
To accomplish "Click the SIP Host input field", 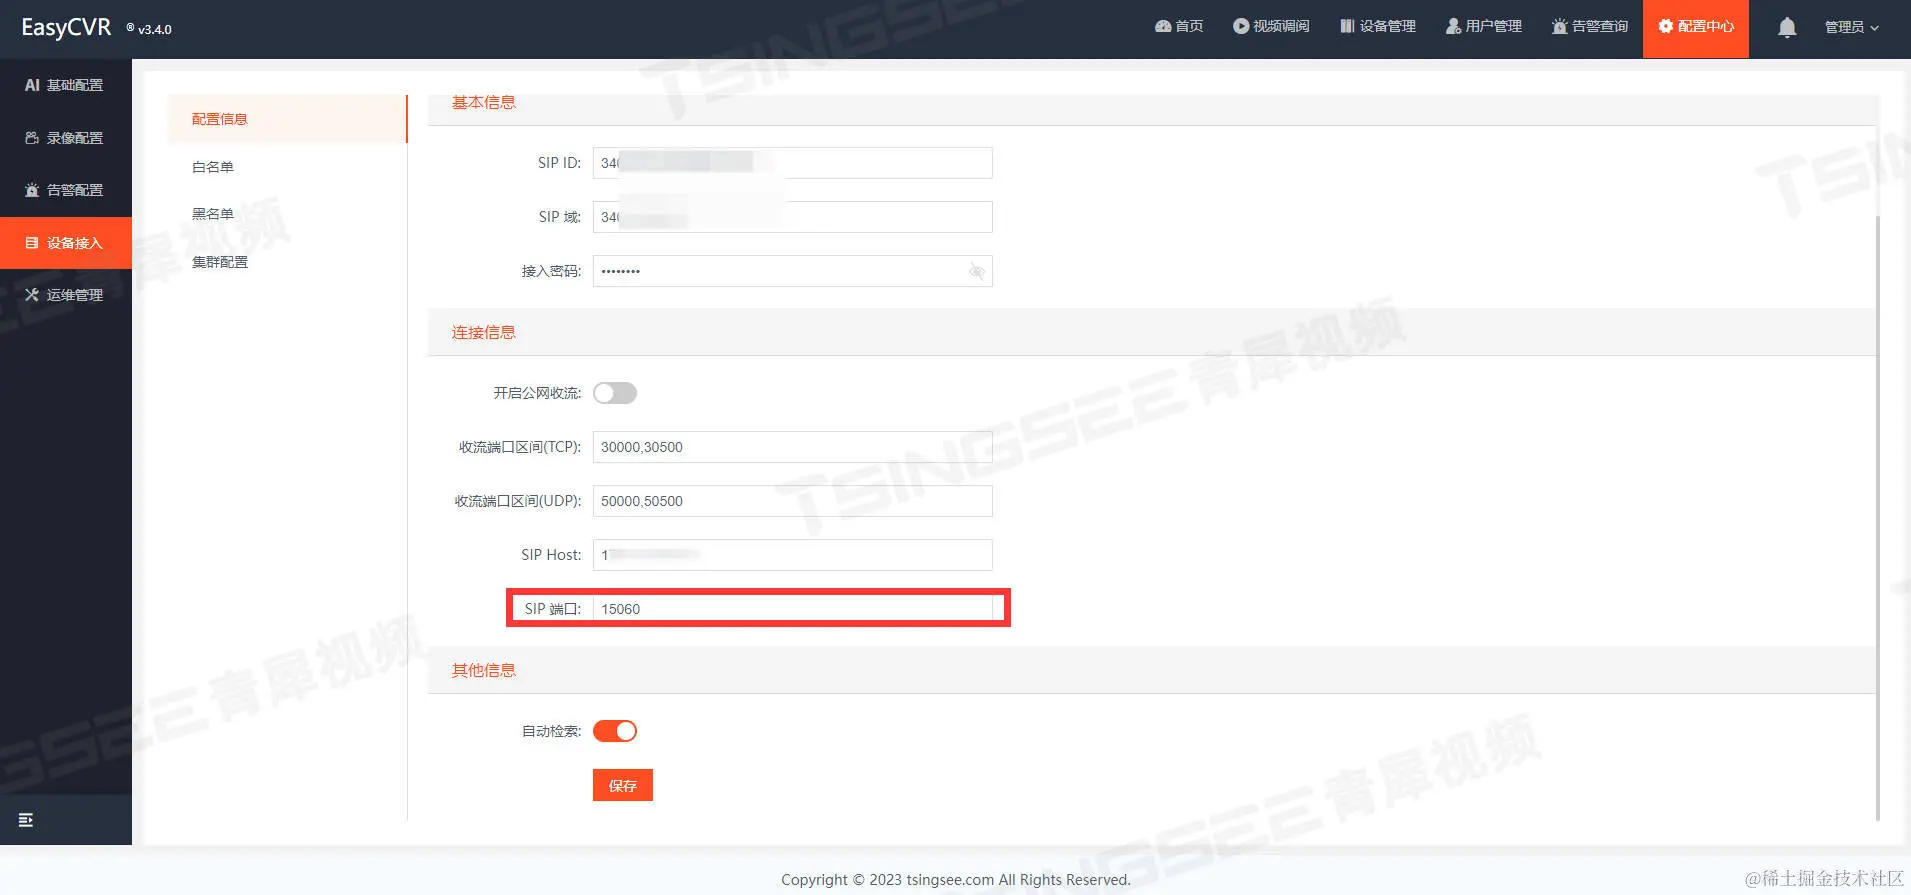I will coord(793,555).
